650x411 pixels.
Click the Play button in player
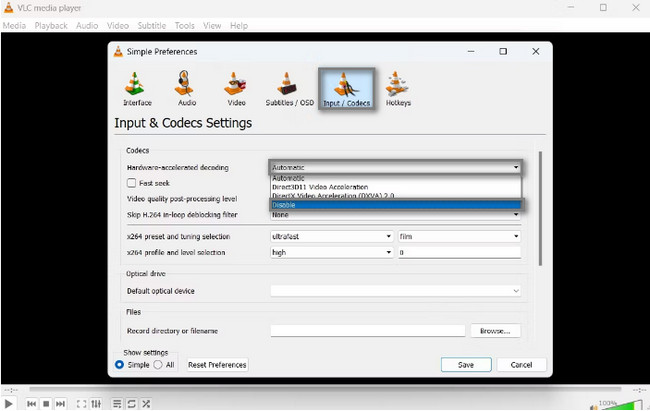(8, 404)
